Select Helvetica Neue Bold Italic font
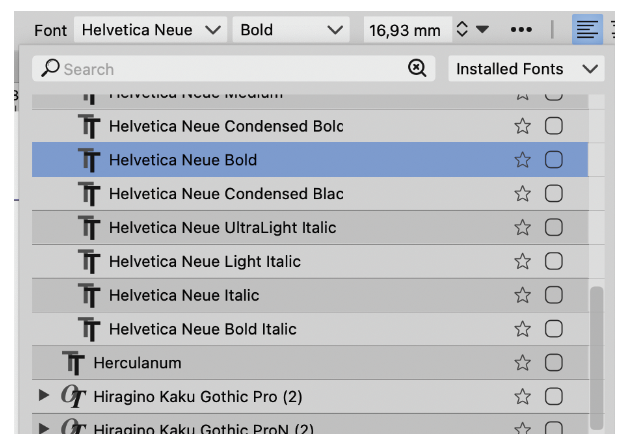Viewport: 632px width, 448px height. coord(310,329)
